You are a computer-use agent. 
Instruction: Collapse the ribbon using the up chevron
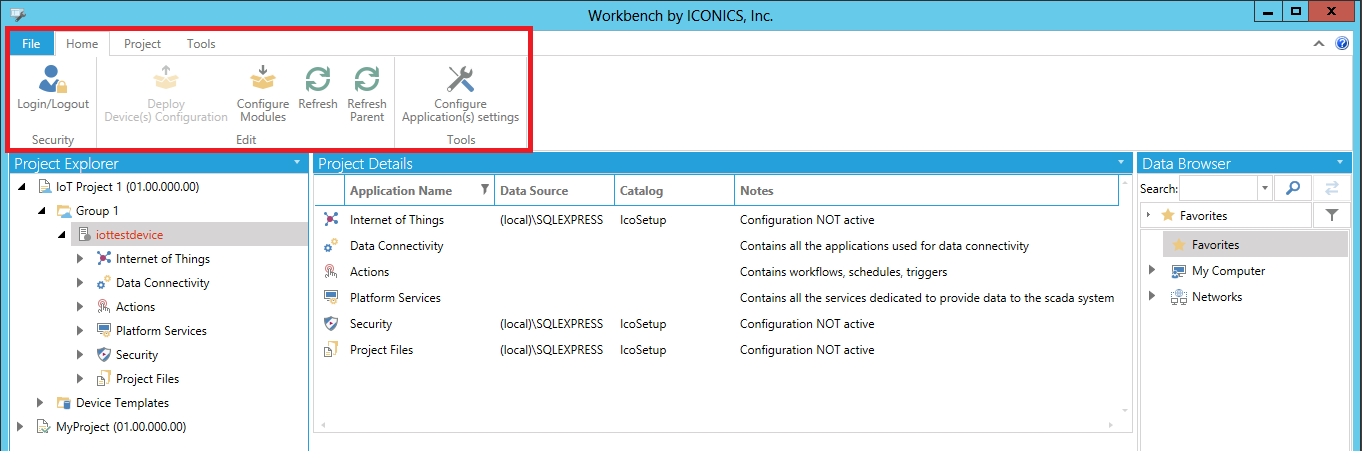[x=1319, y=43]
